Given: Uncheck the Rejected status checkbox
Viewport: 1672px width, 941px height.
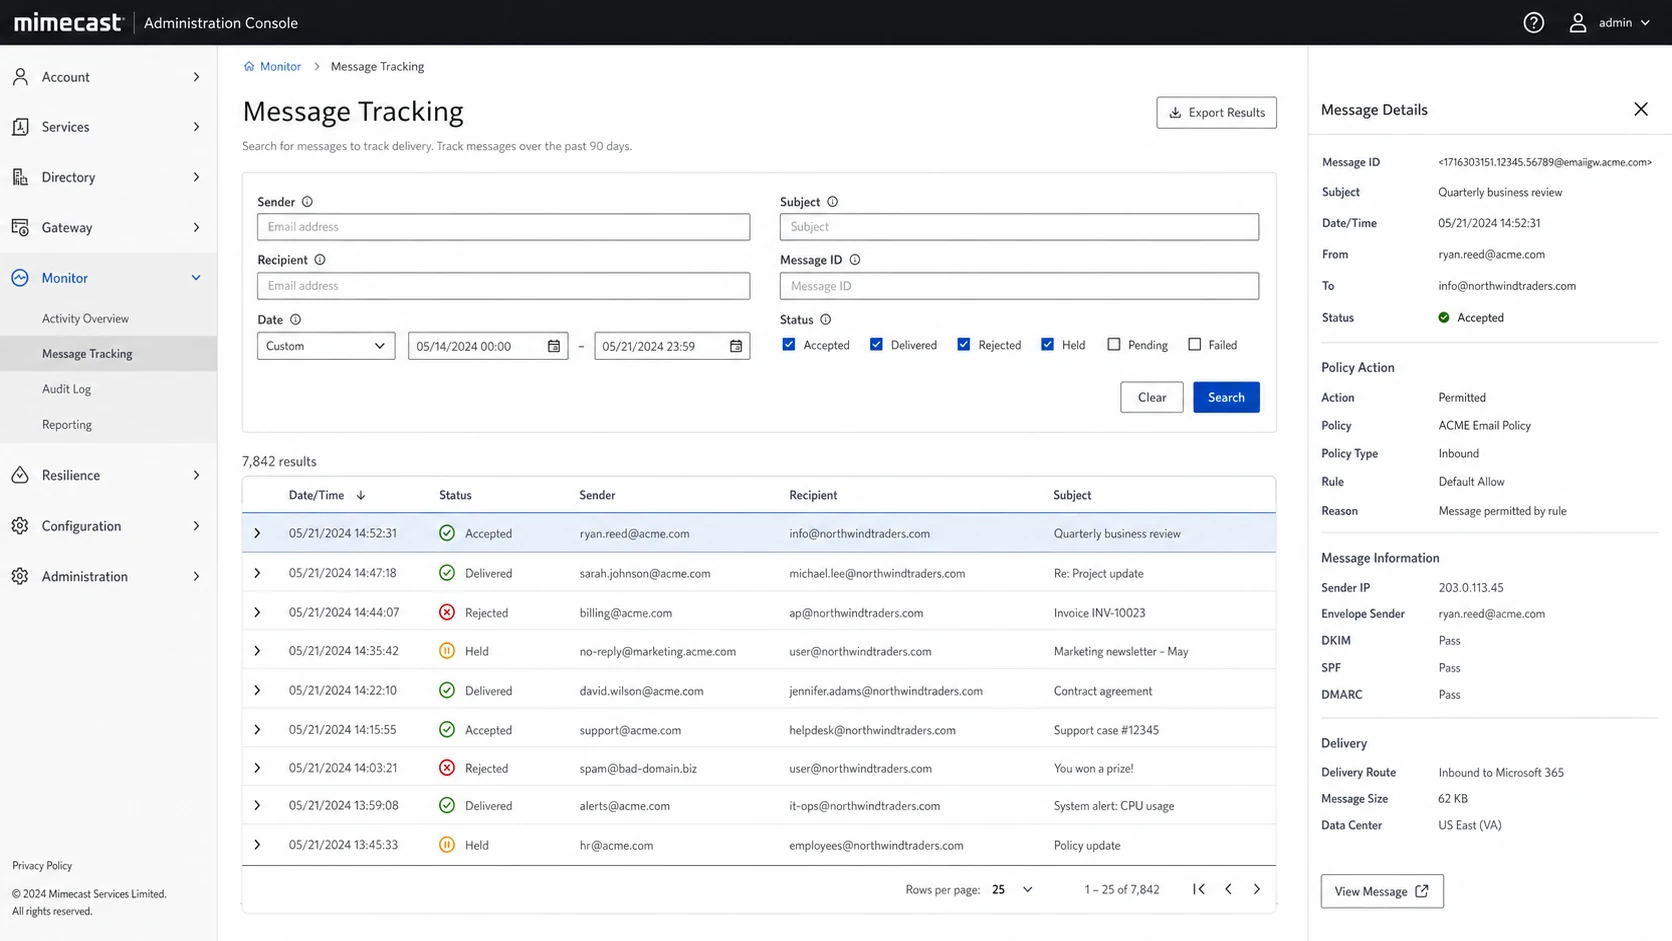Looking at the screenshot, I should (x=964, y=345).
